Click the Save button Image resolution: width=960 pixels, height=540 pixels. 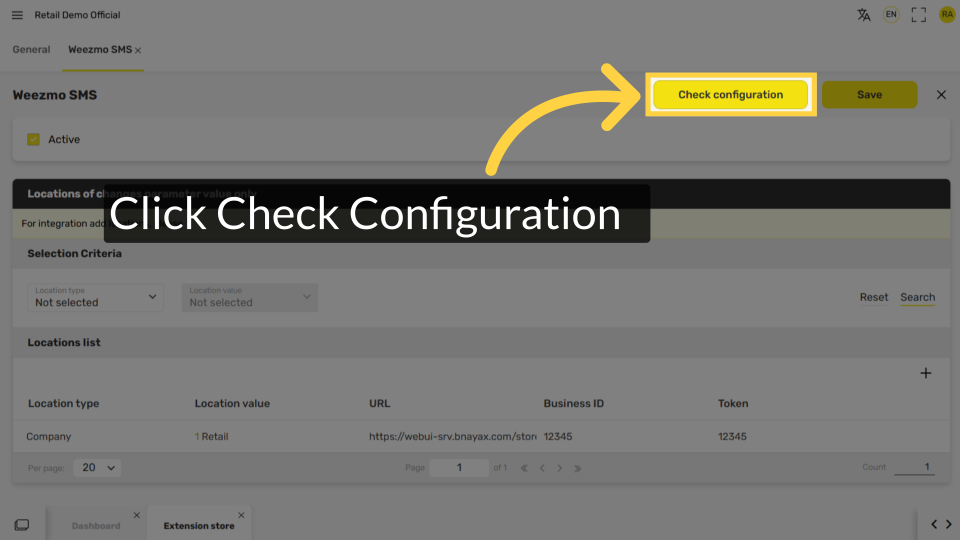869,94
